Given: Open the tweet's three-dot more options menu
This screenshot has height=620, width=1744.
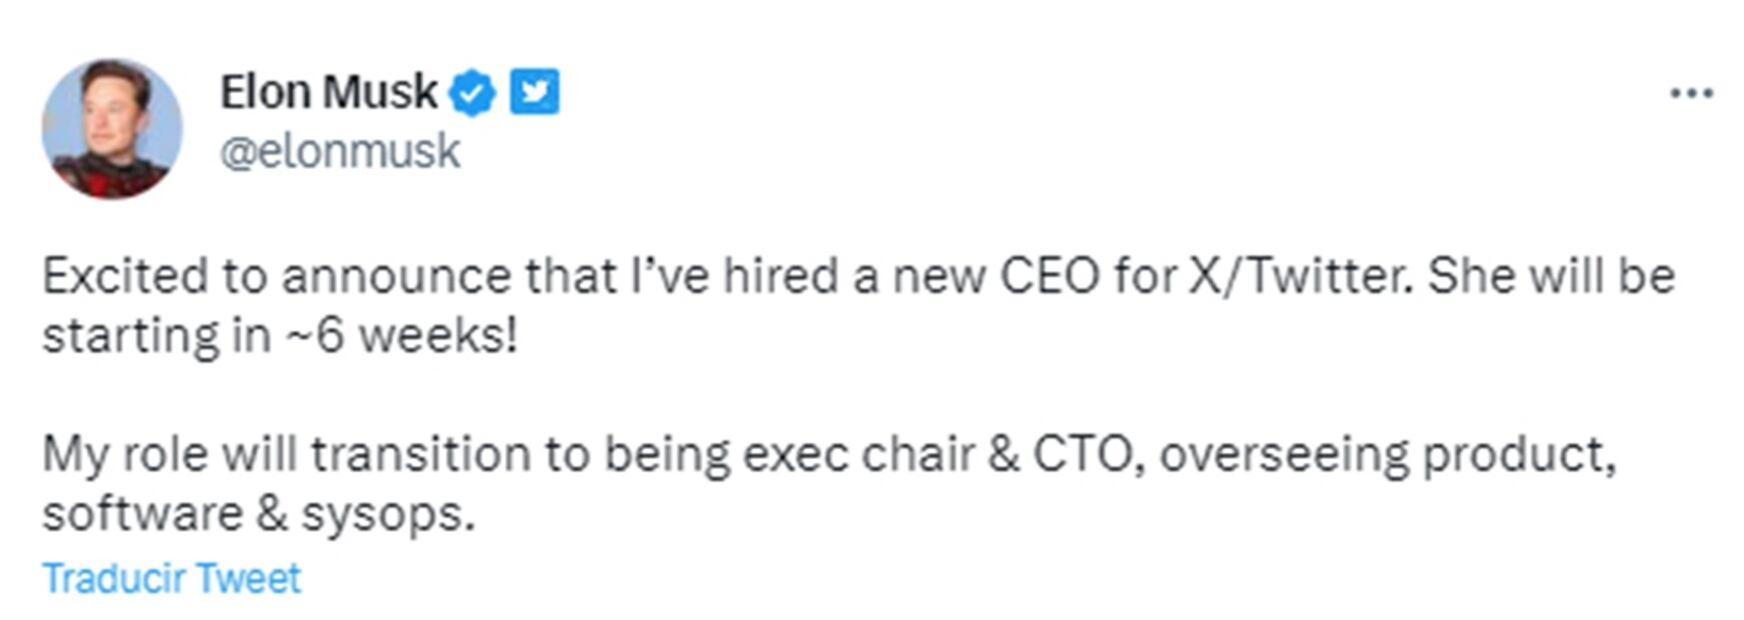Looking at the screenshot, I should click(x=1691, y=93).
